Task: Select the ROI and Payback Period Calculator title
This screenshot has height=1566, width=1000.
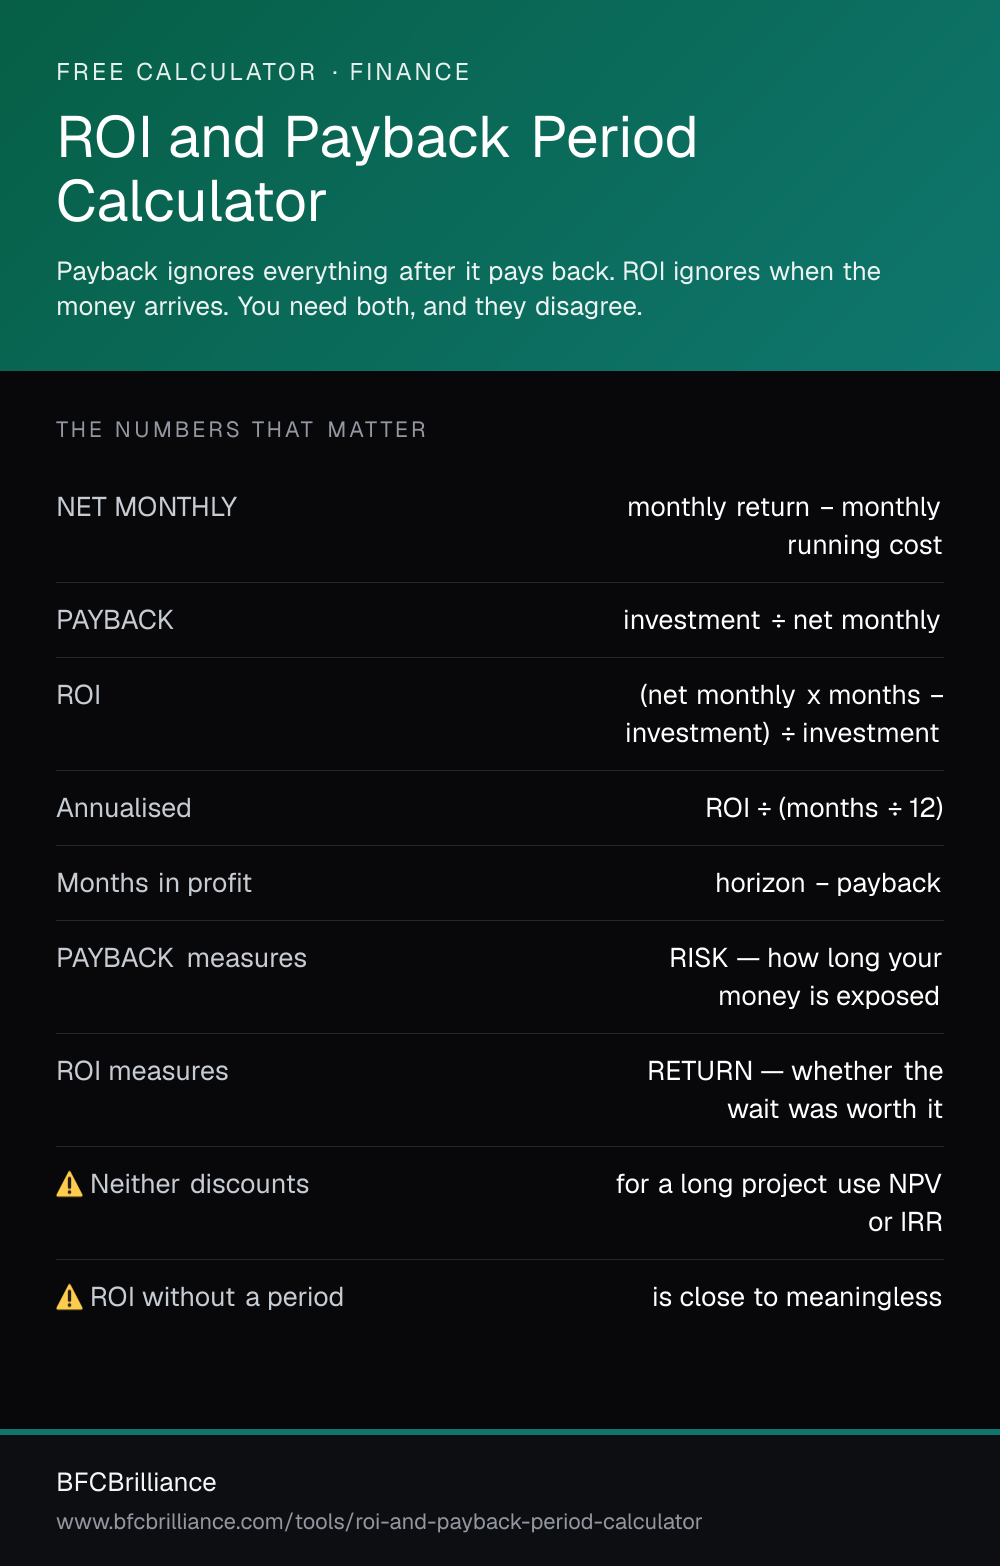Action: pos(377,169)
